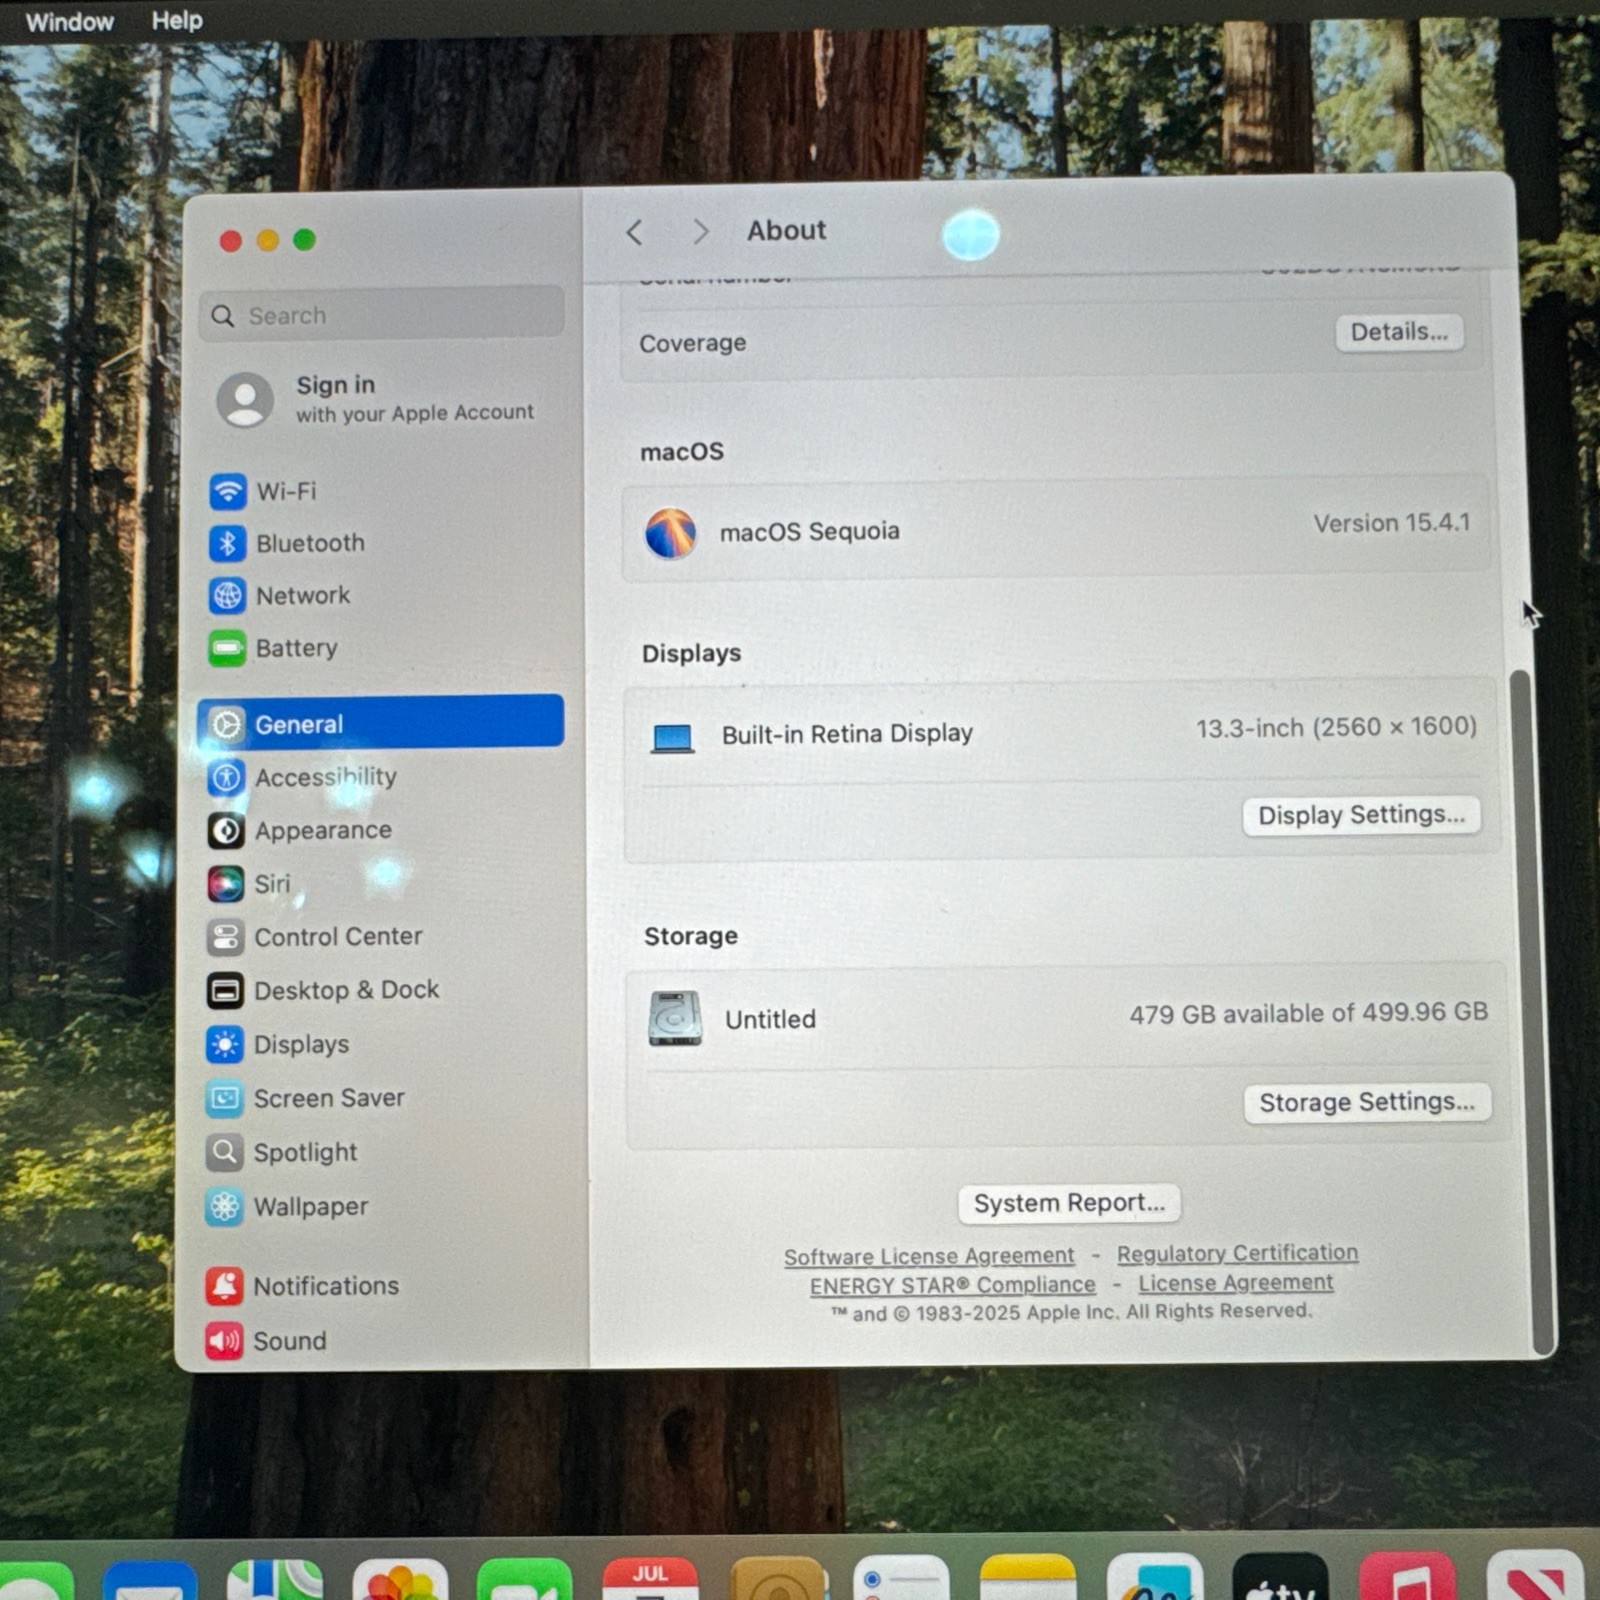Open the Window menu

70,22
